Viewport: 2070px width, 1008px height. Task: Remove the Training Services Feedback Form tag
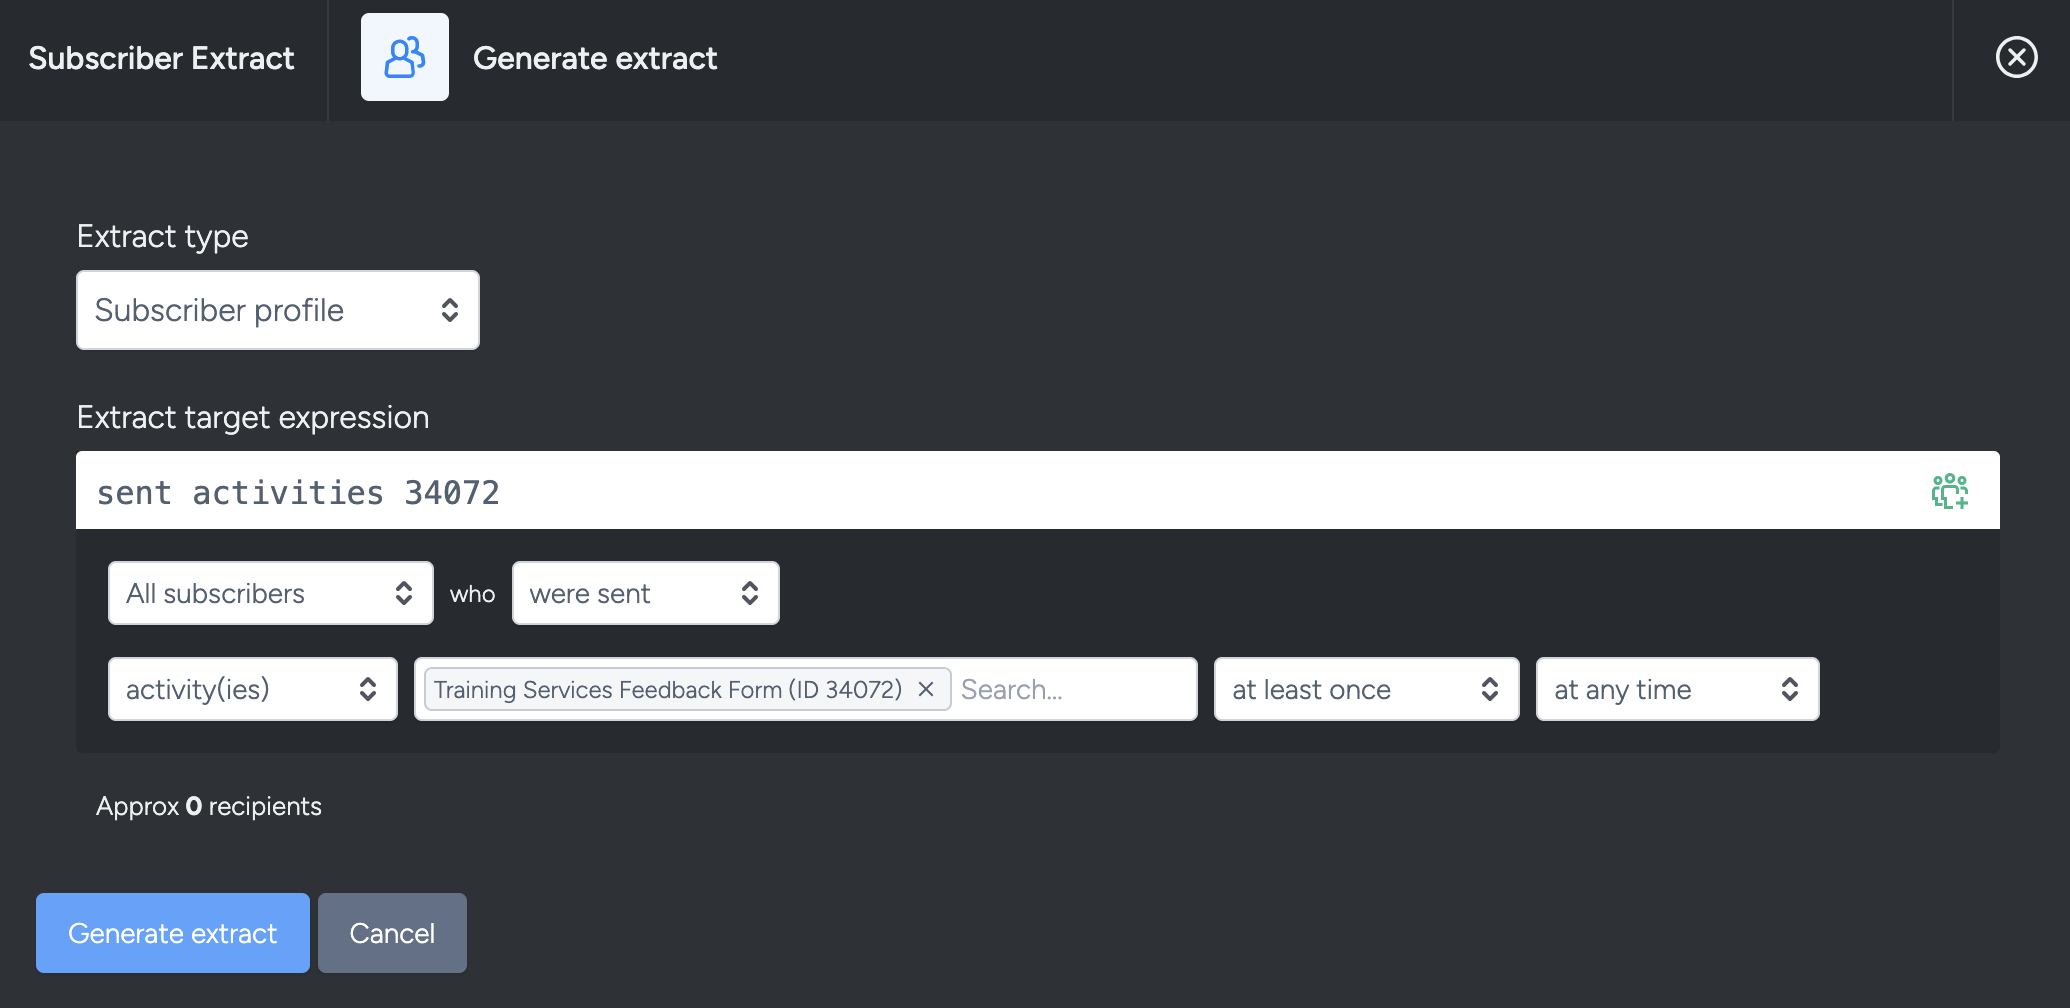point(926,689)
